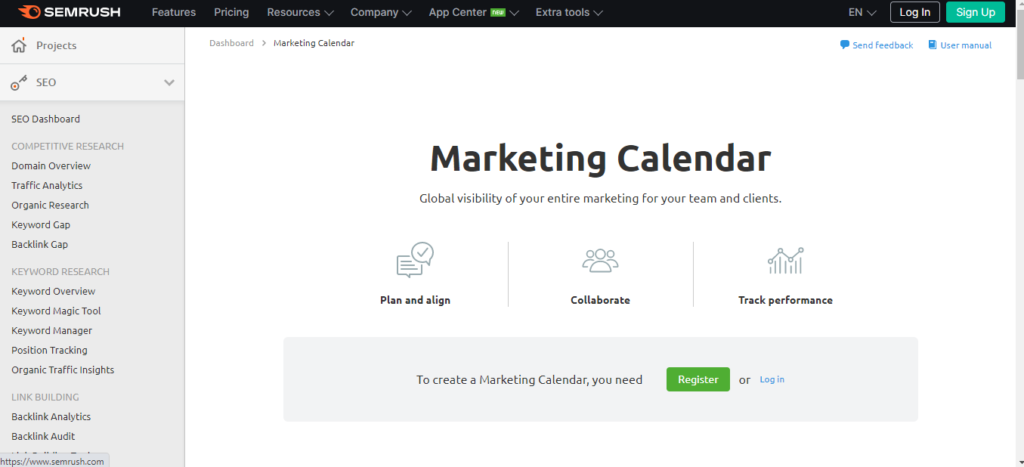Collapse the SEO section chevron
This screenshot has height=467, width=1024.
pyautogui.click(x=169, y=83)
